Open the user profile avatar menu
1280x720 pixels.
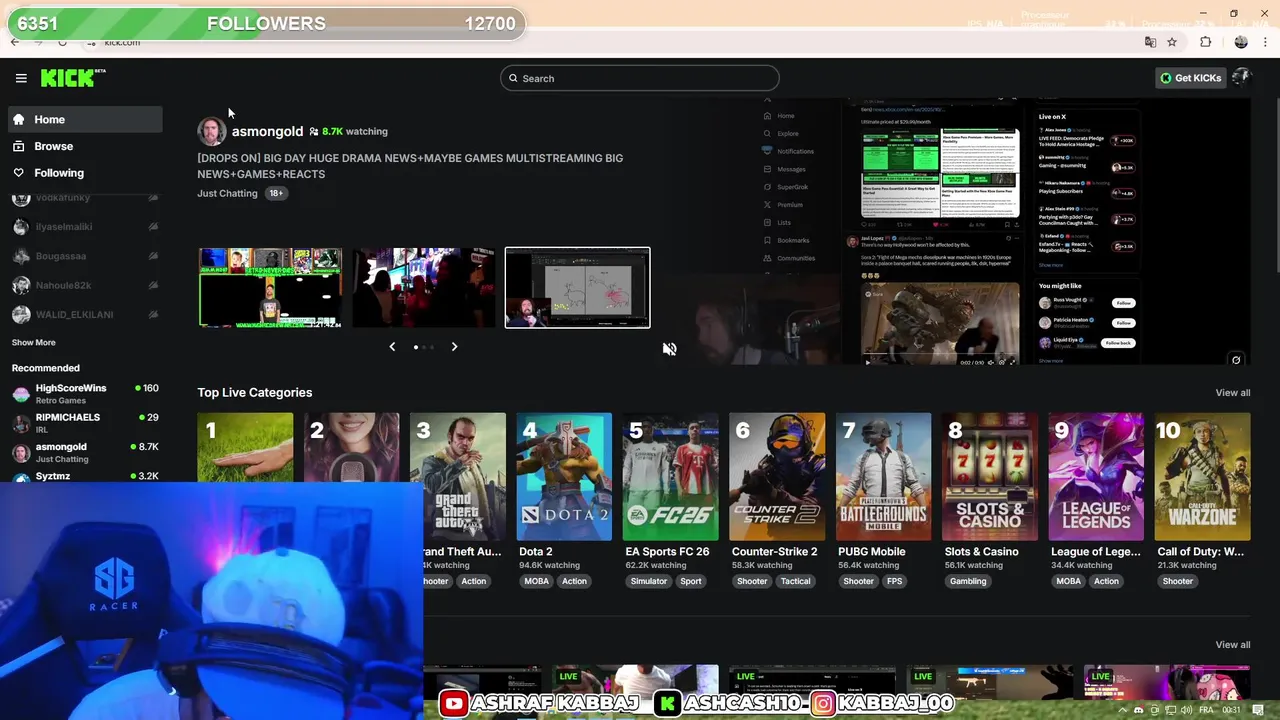coord(1242,78)
